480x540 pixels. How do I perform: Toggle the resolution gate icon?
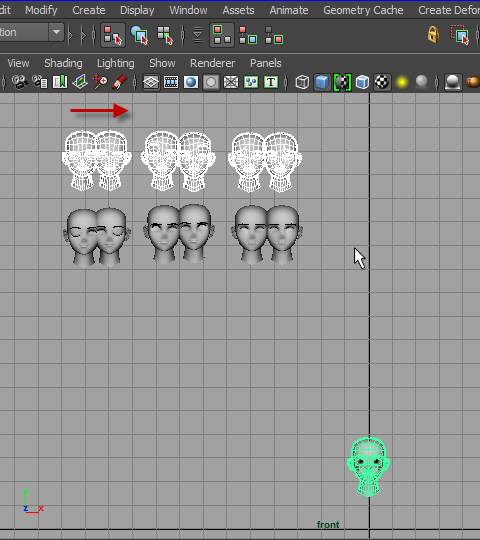[x=191, y=82]
